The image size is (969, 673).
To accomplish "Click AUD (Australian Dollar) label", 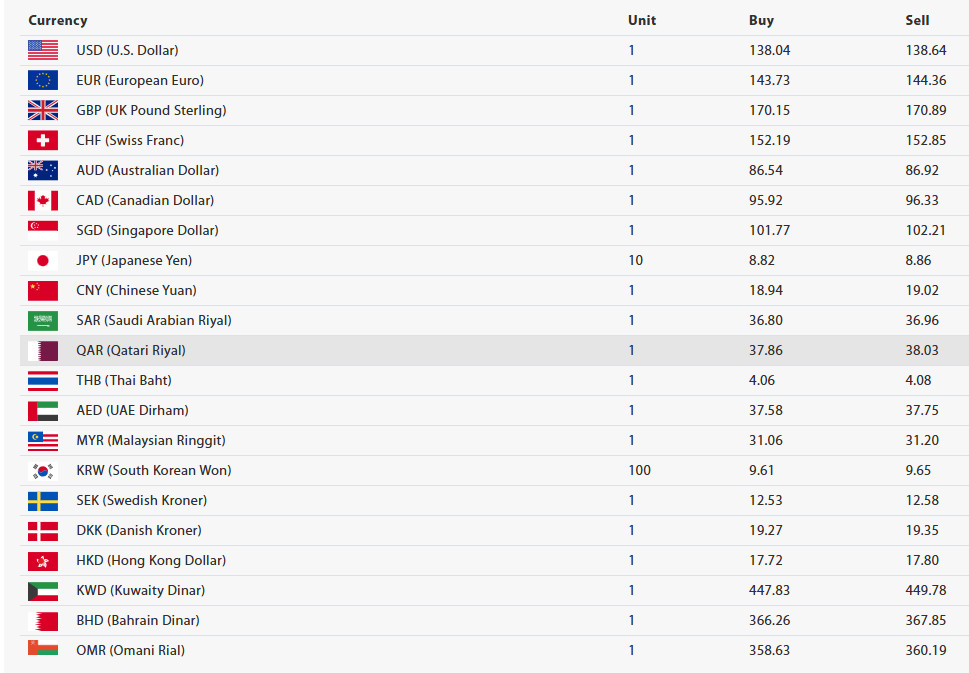I will tap(148, 170).
